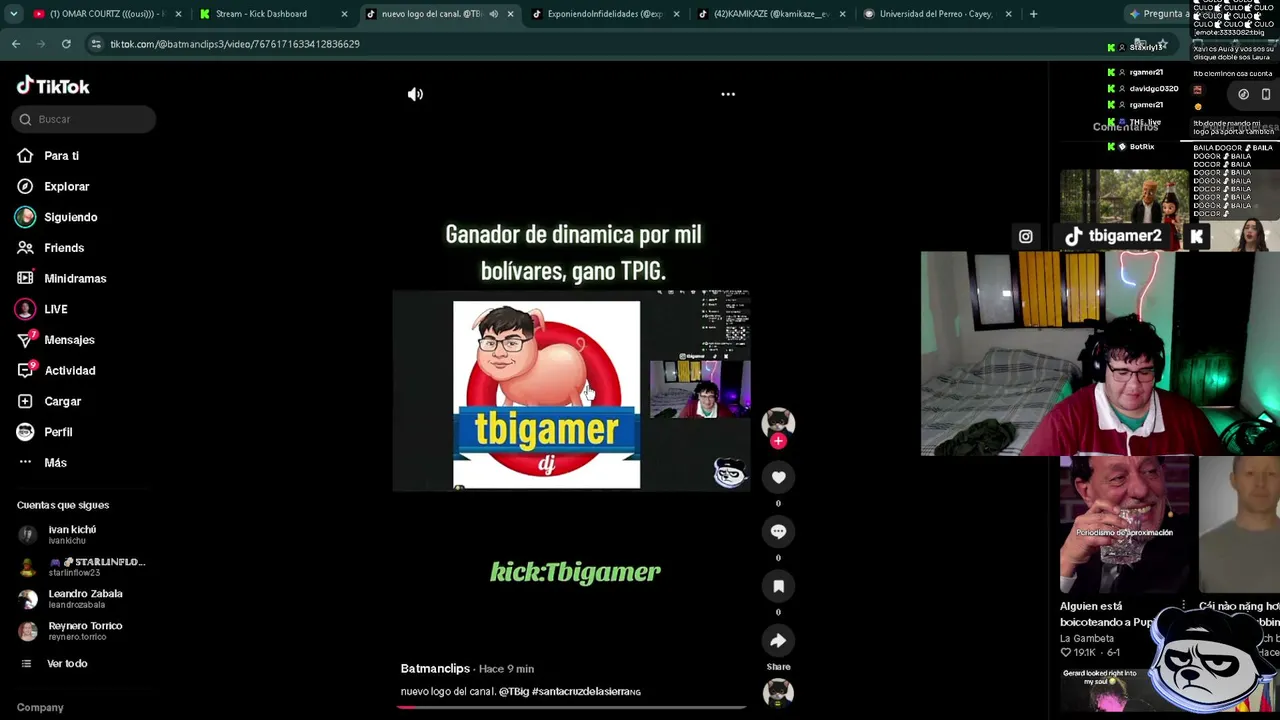The image size is (1280, 720).
Task: Open the @TBig mention in caption
Action: pos(514,692)
